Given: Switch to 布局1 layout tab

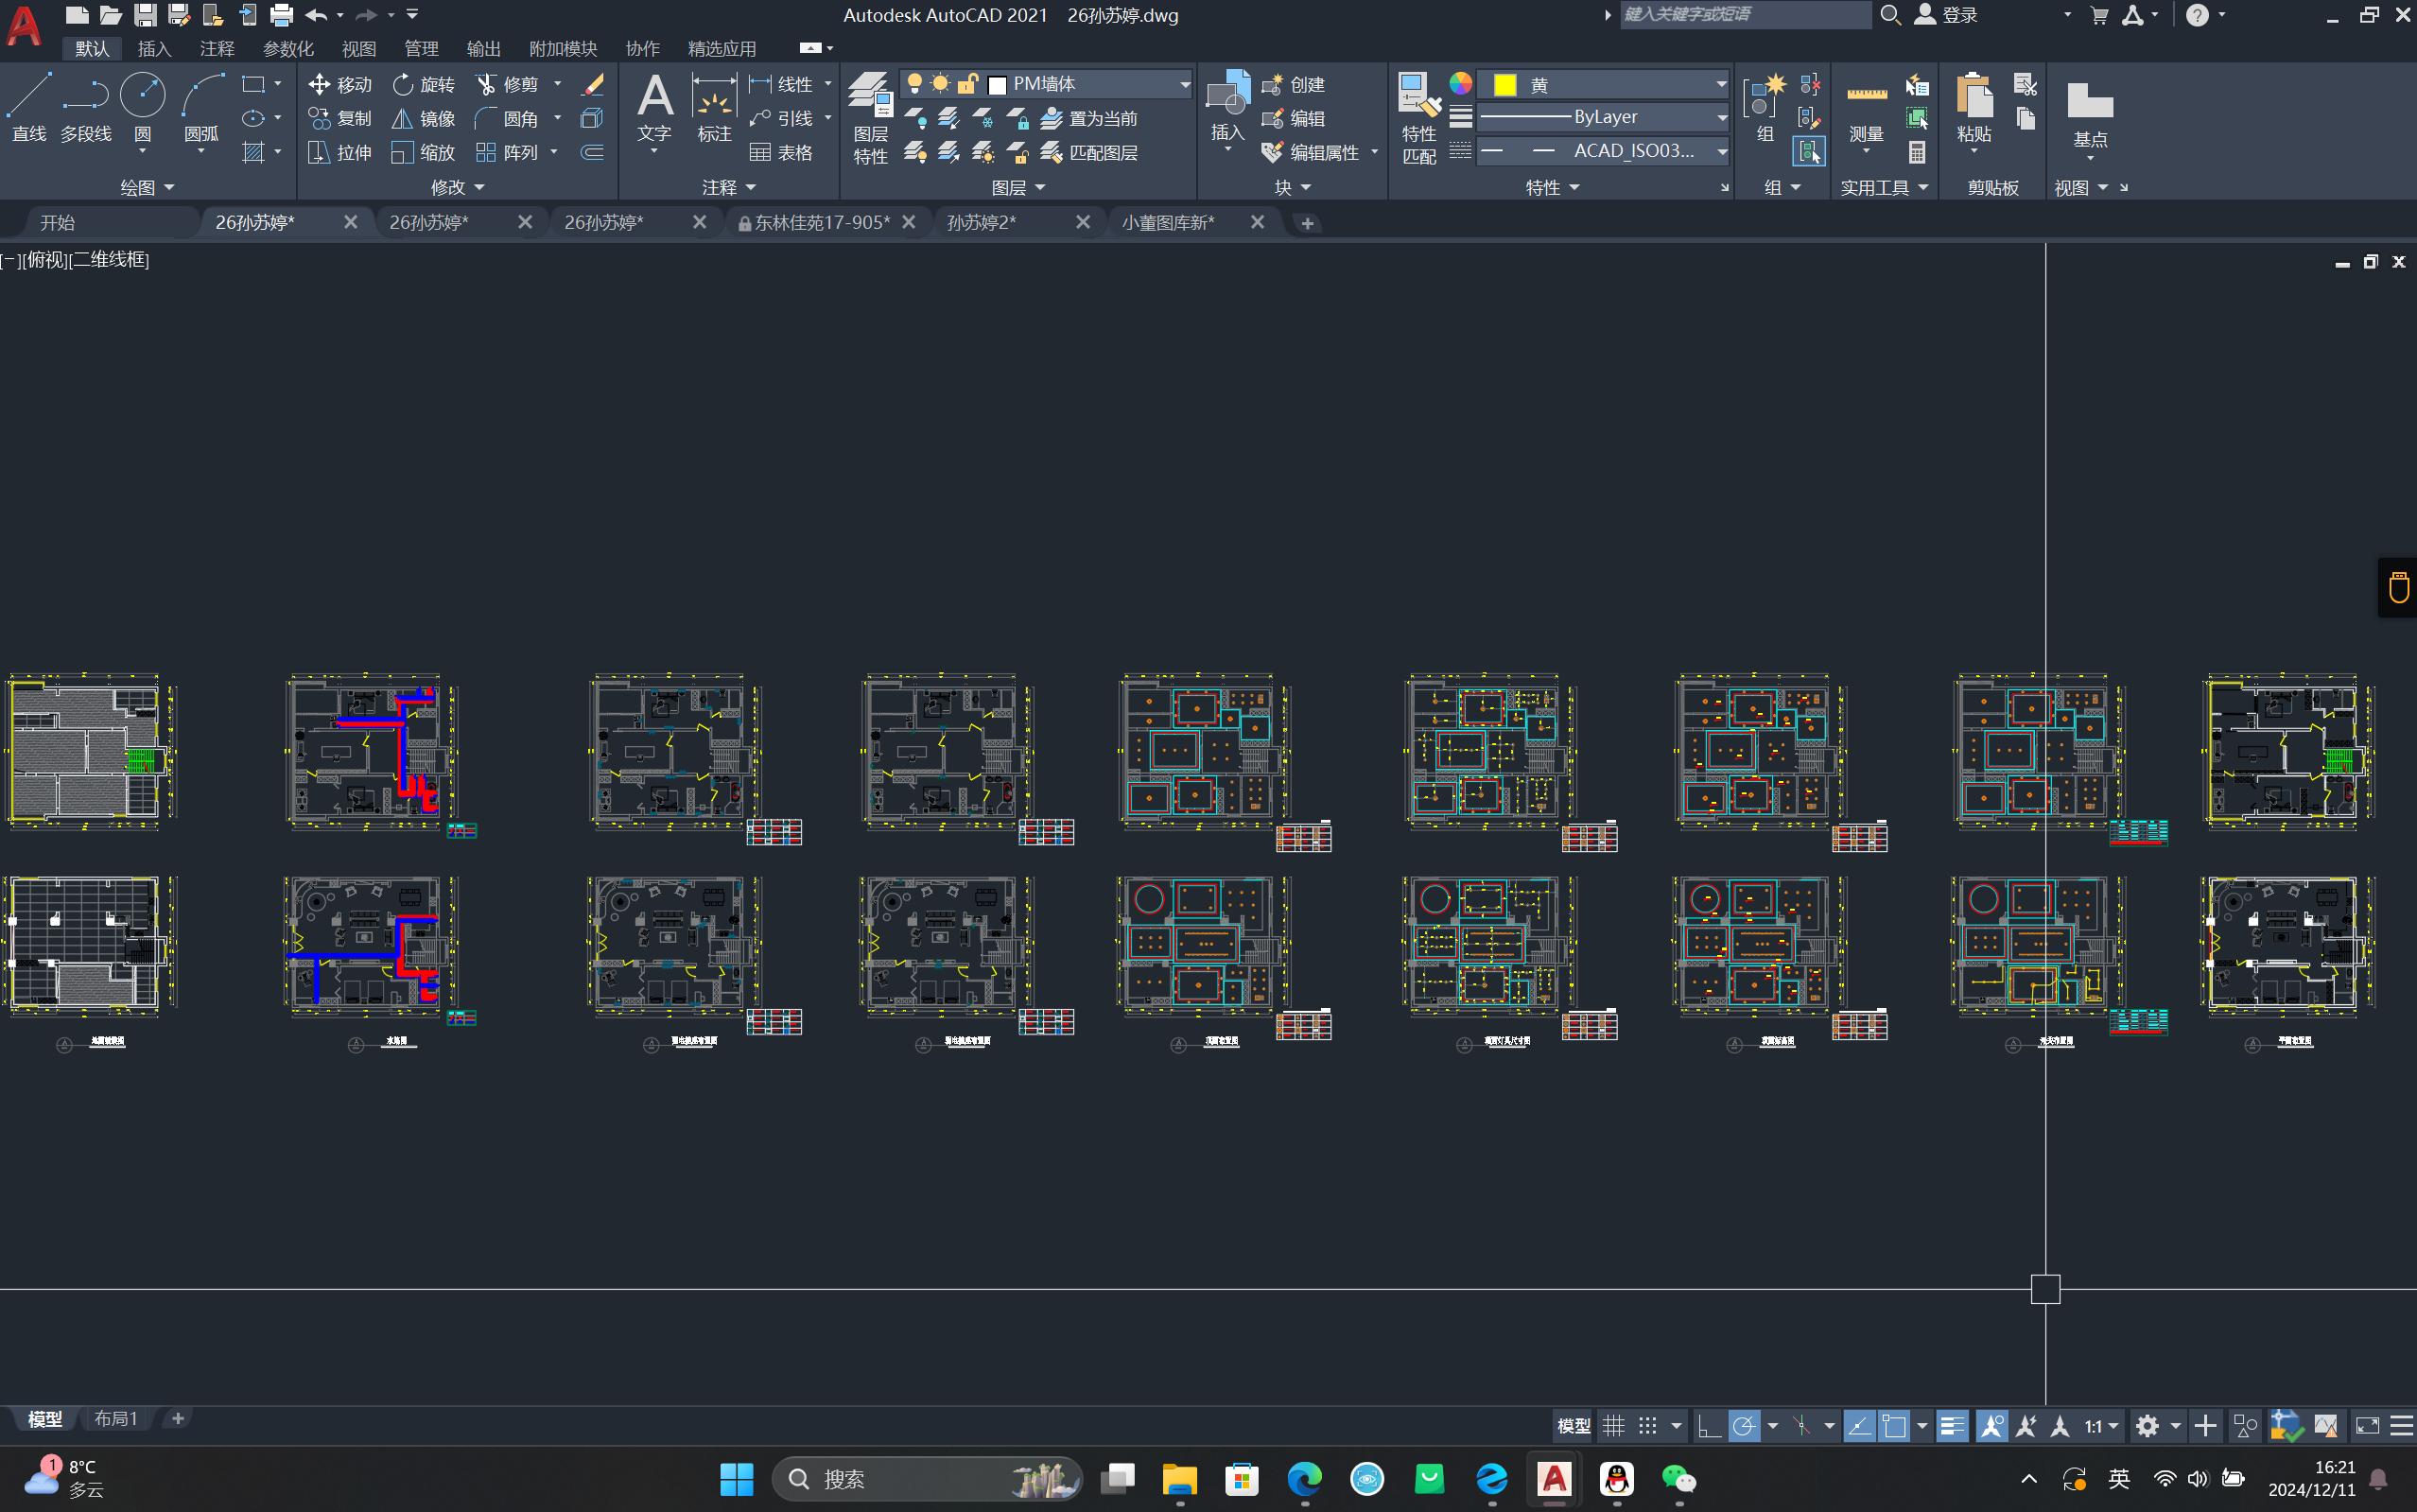Looking at the screenshot, I should coord(115,1418).
